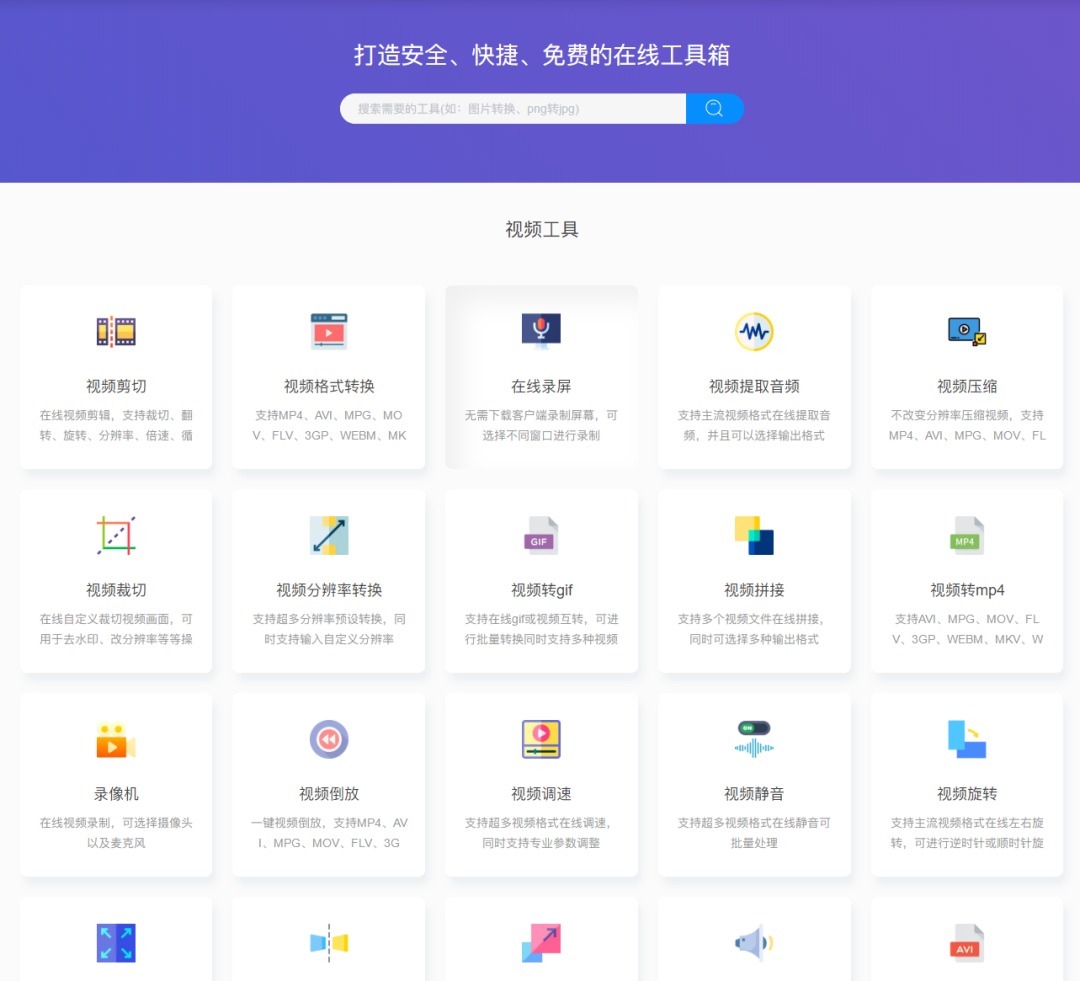Image resolution: width=1080 pixels, height=981 pixels.
Task: Click the 录像机 title
Action: click(116, 794)
